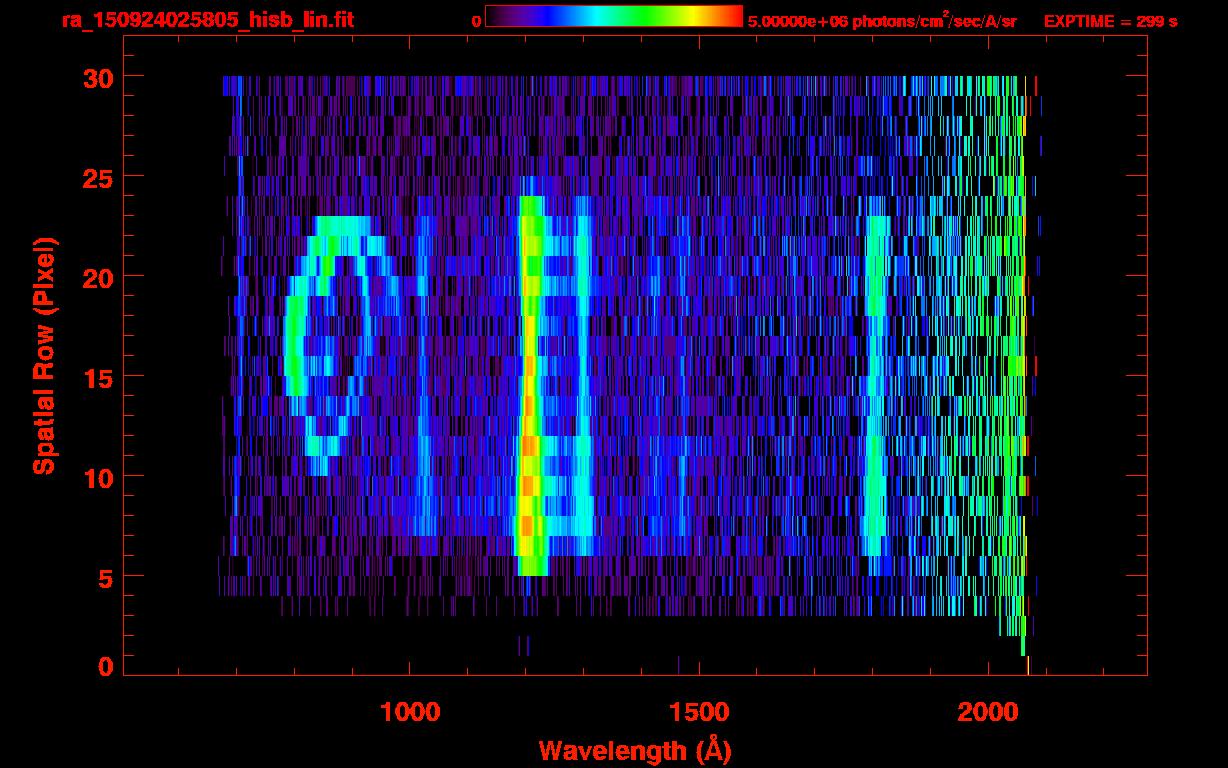The height and width of the screenshot is (768, 1228).
Task: Click the ring-shaped feature in the spectrum
Action: coord(340,345)
